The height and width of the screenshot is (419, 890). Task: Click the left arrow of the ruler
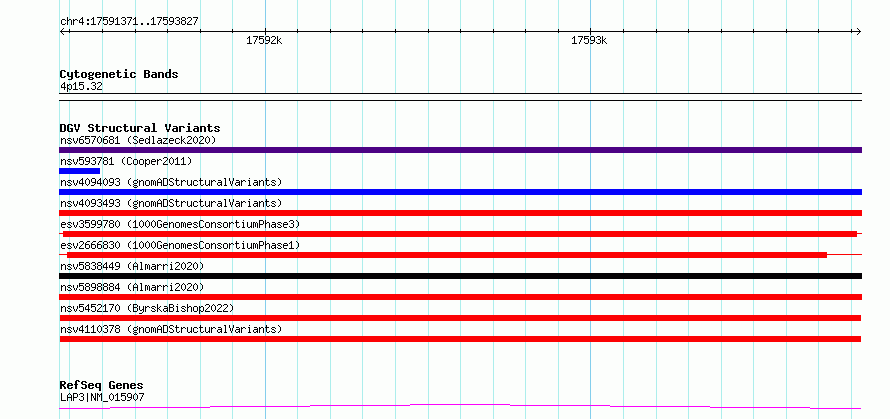coord(63,31)
